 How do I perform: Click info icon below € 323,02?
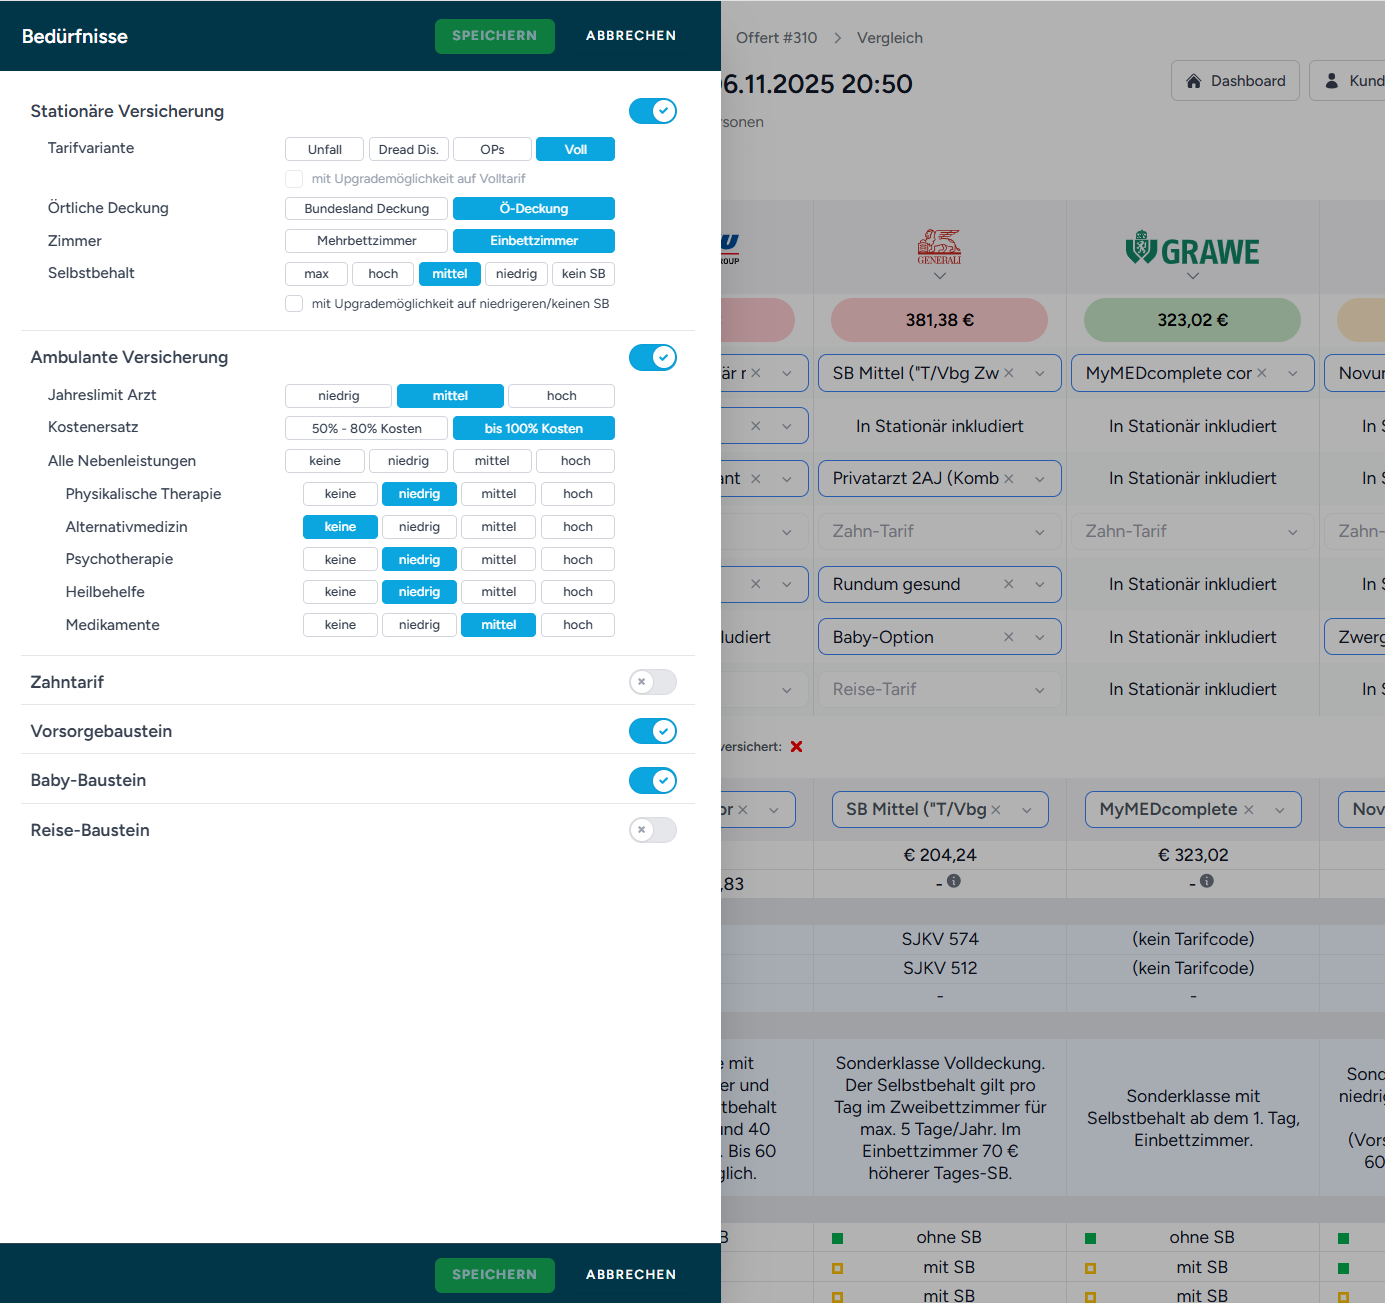[x=1207, y=881]
